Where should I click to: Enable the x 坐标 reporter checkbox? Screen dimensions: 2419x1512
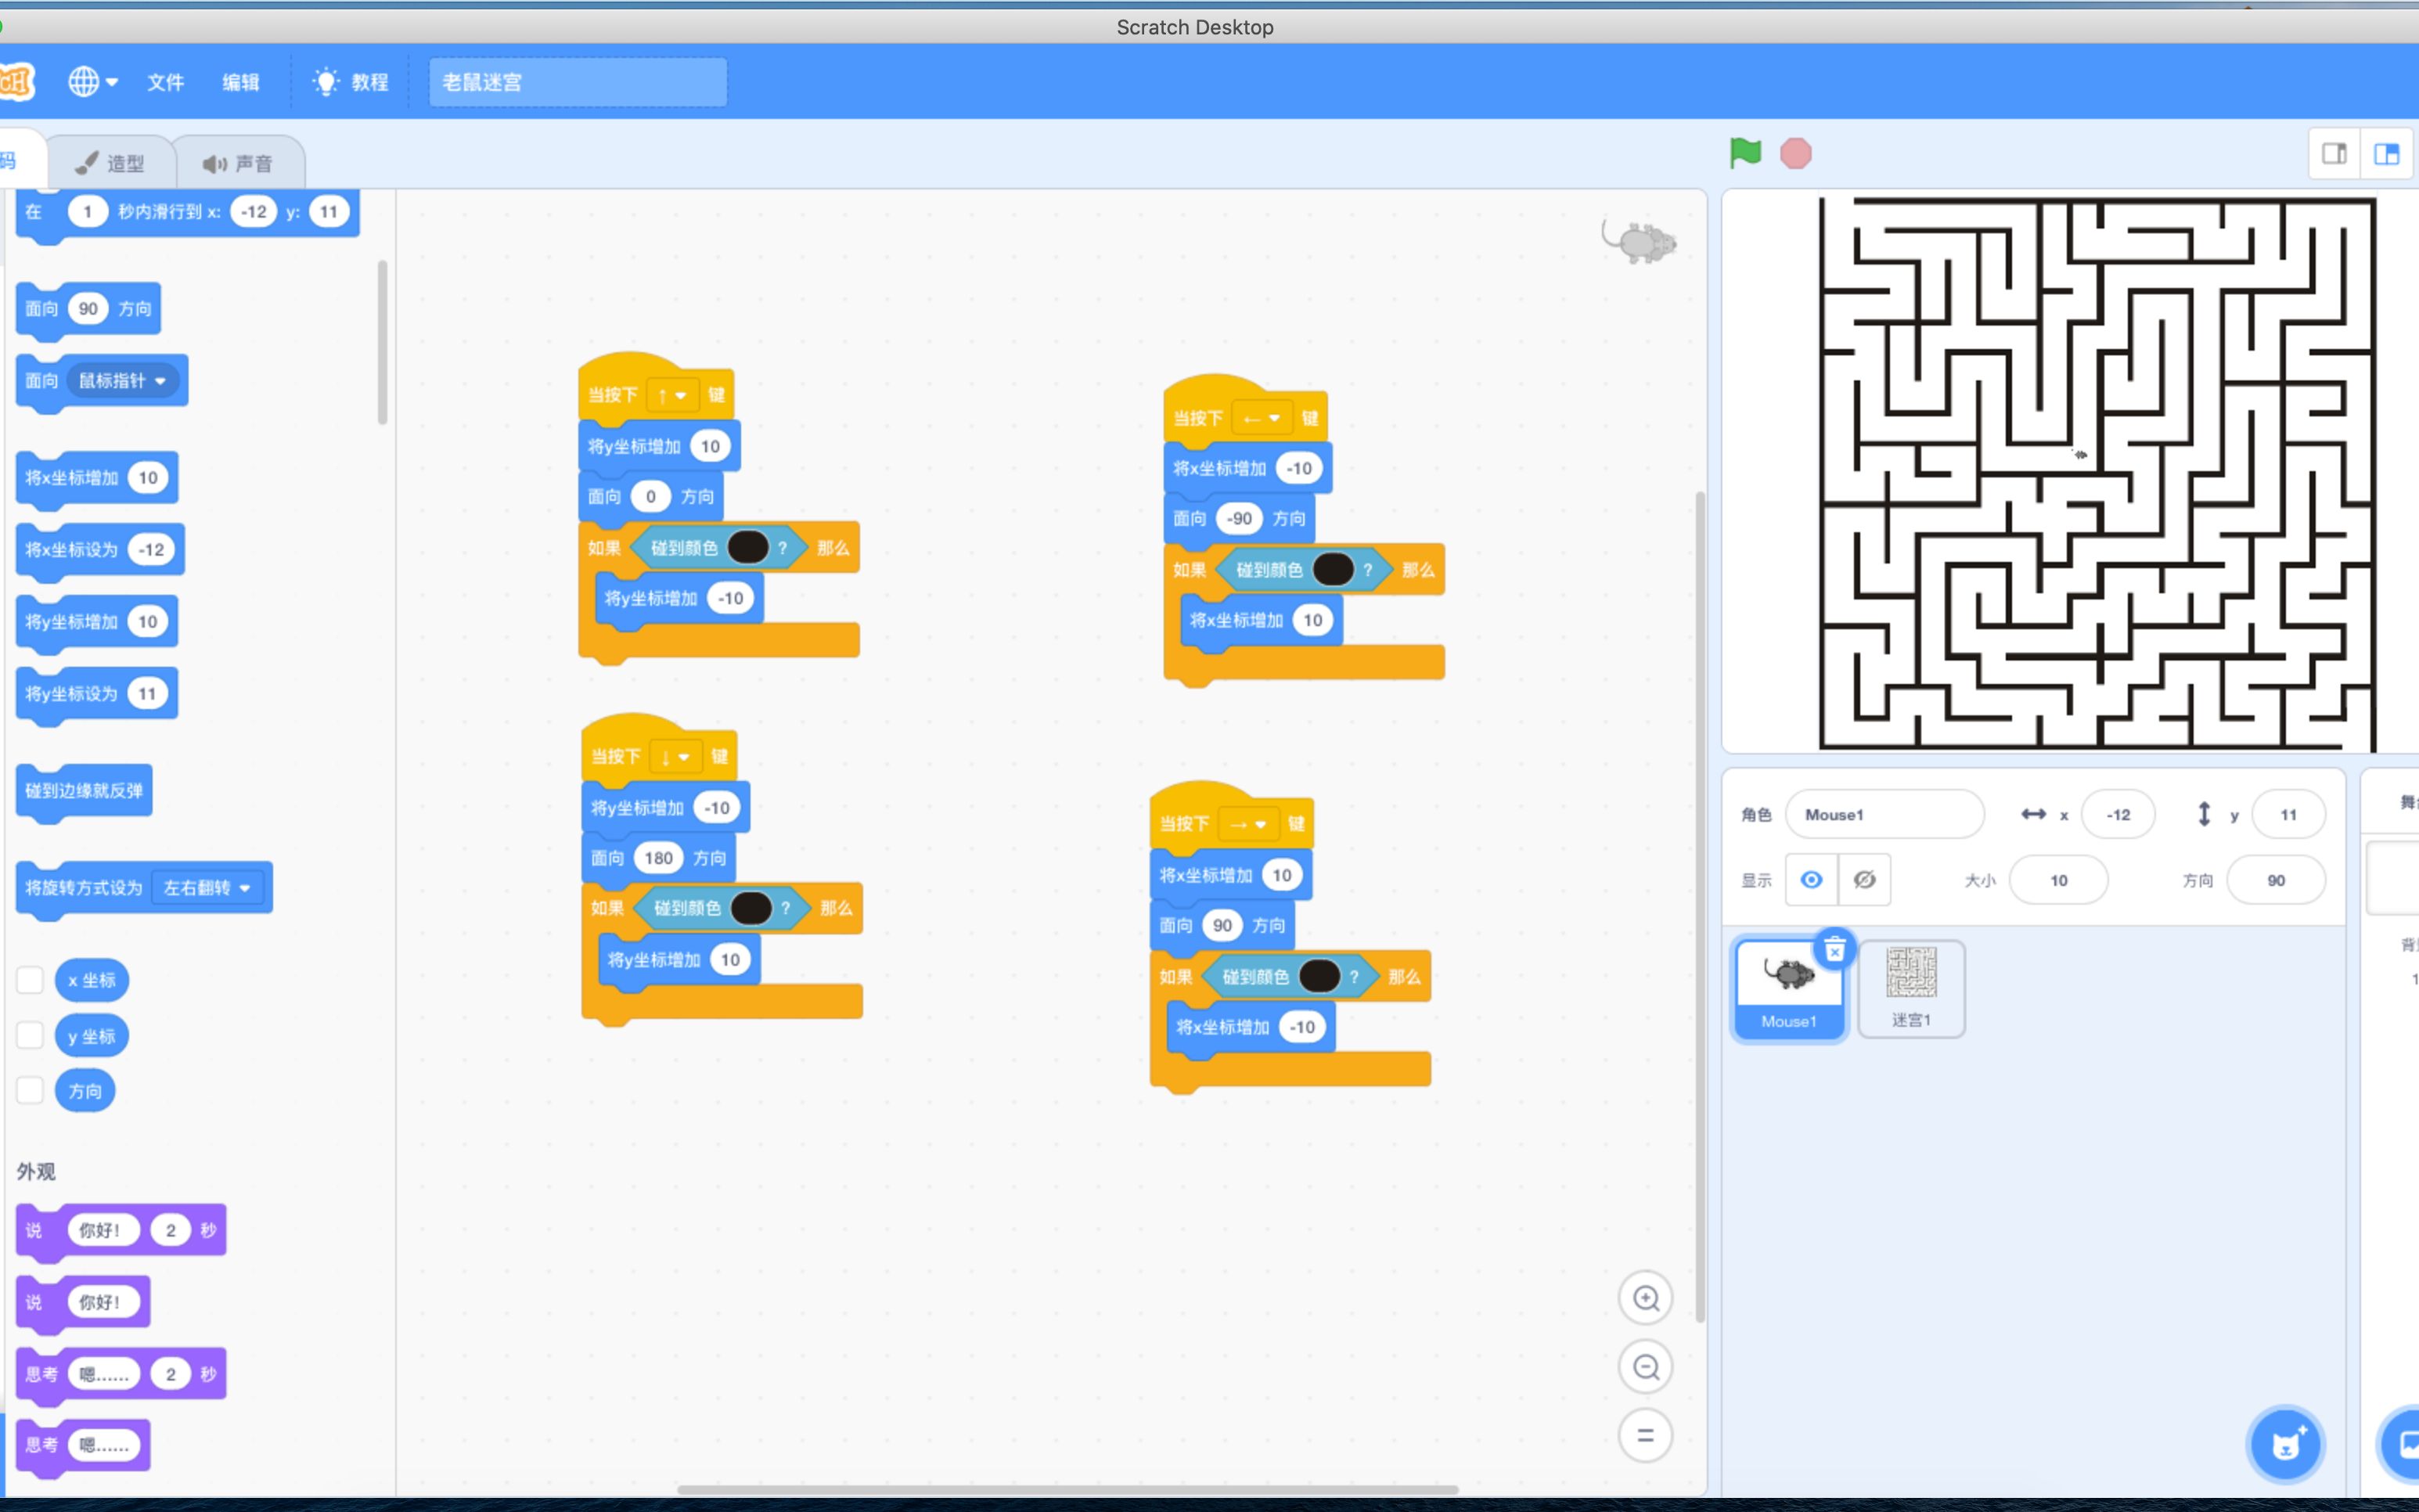click(30, 980)
